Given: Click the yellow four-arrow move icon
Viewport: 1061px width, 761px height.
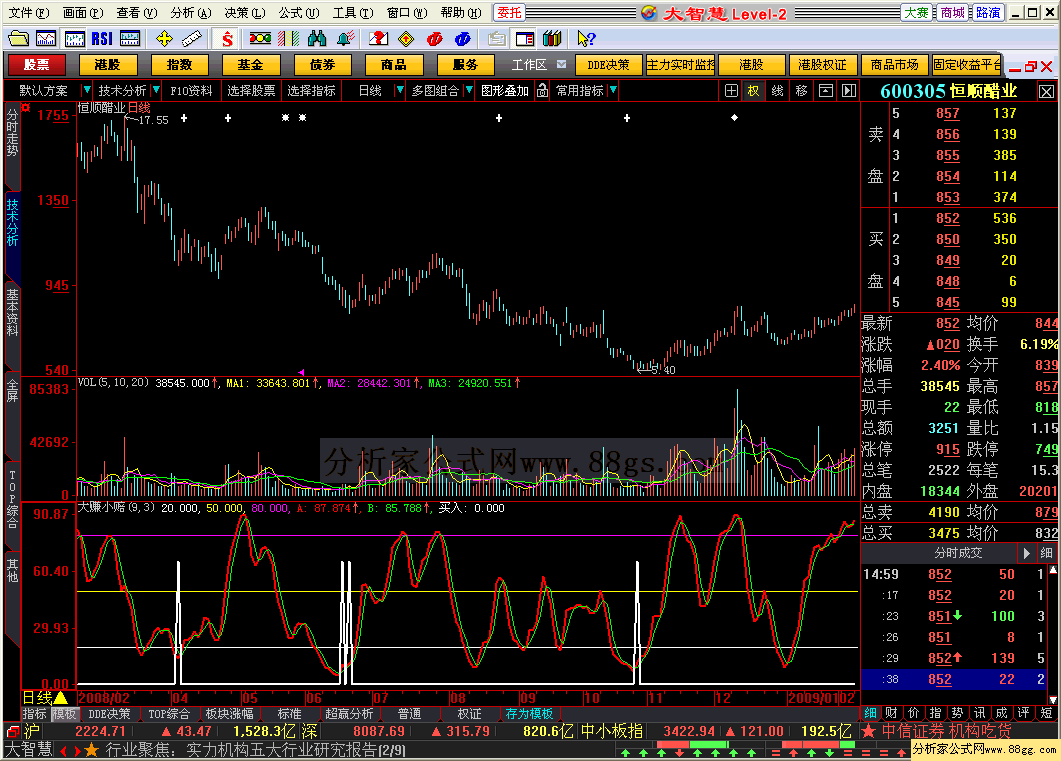Looking at the screenshot, I should pos(164,39).
